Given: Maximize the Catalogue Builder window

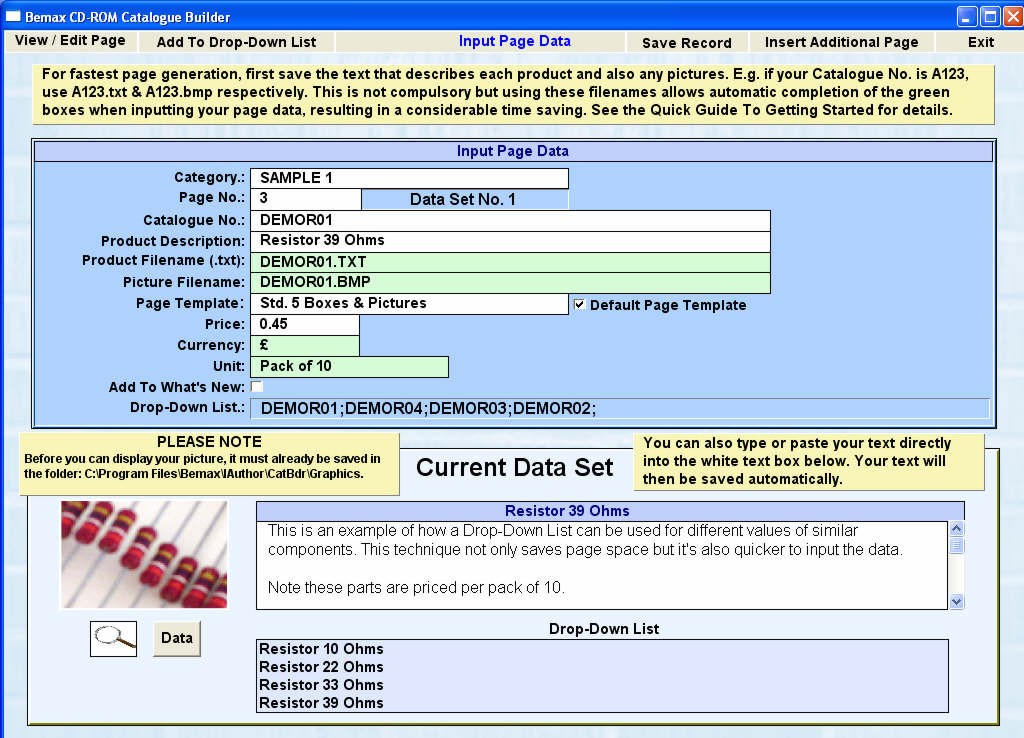Looking at the screenshot, I should (990, 16).
